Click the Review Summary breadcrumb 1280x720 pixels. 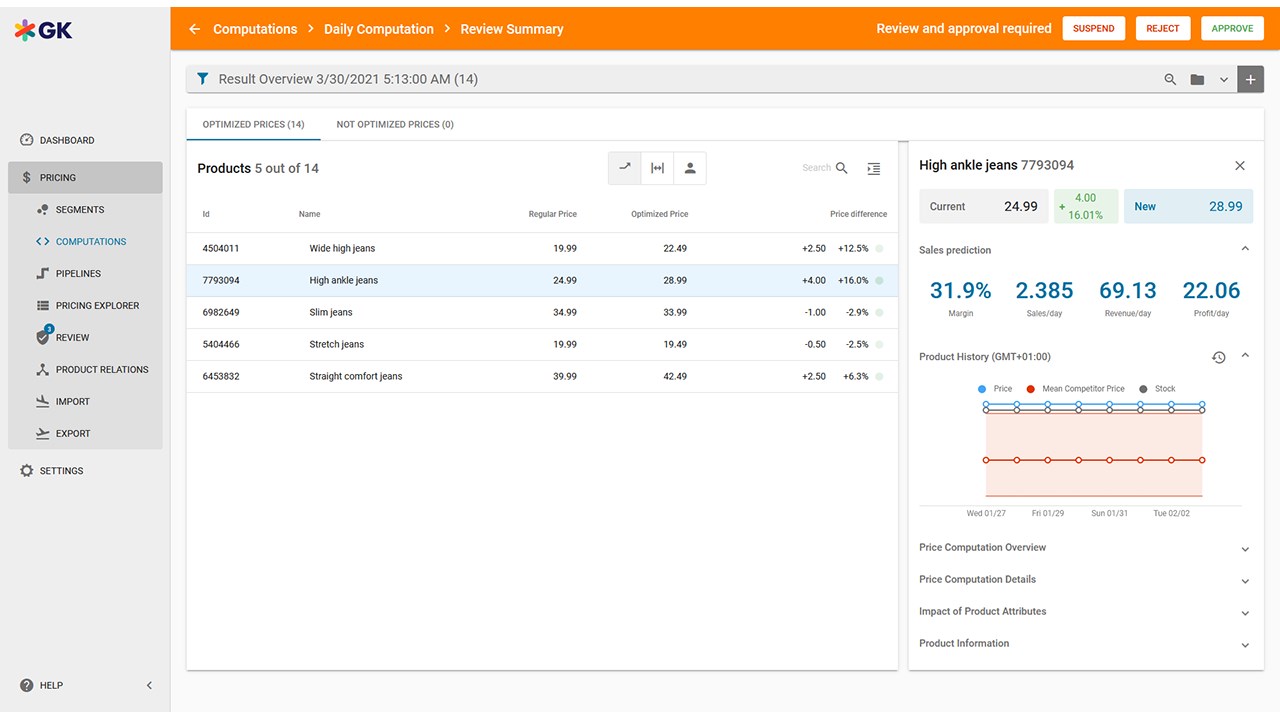click(x=512, y=29)
